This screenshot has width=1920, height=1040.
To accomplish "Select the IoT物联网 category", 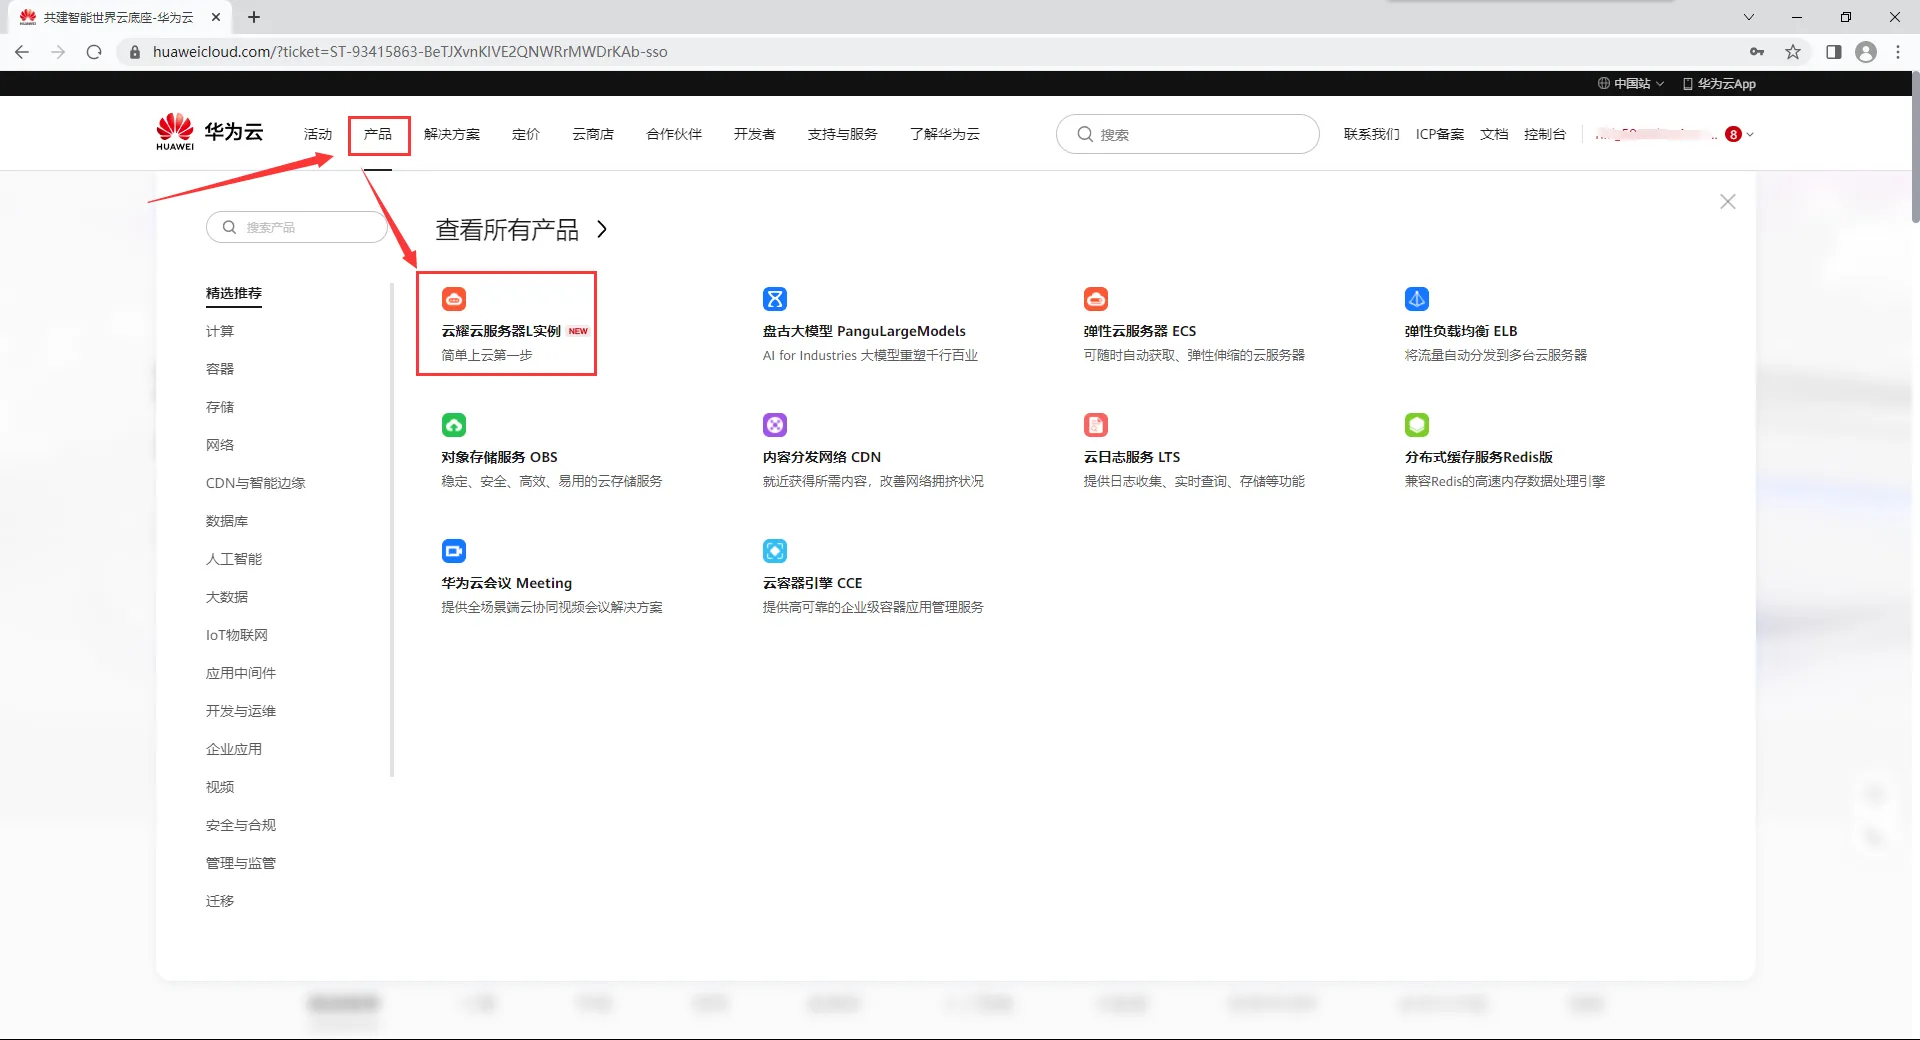I will 237,635.
